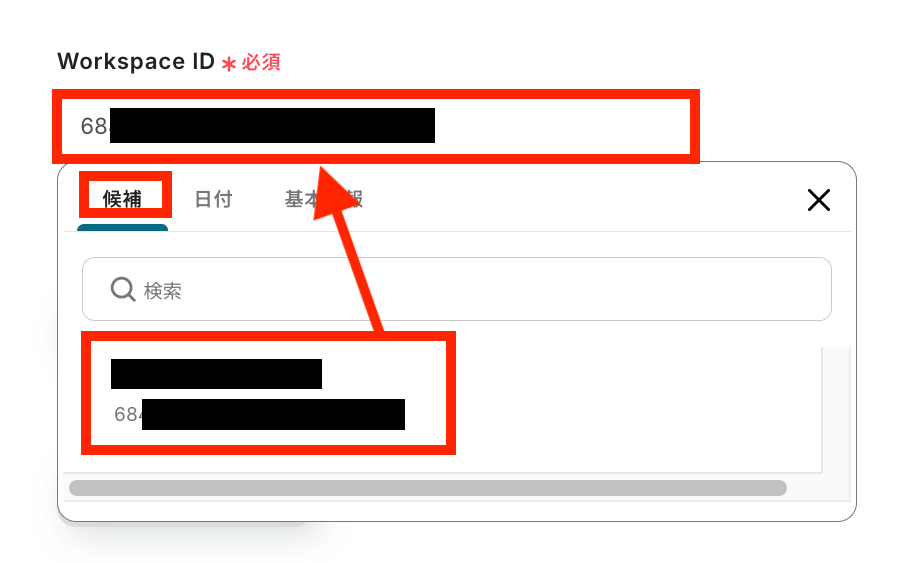This screenshot has height=563, width=897.
Task: Select the 候補 tab
Action: (x=122, y=199)
